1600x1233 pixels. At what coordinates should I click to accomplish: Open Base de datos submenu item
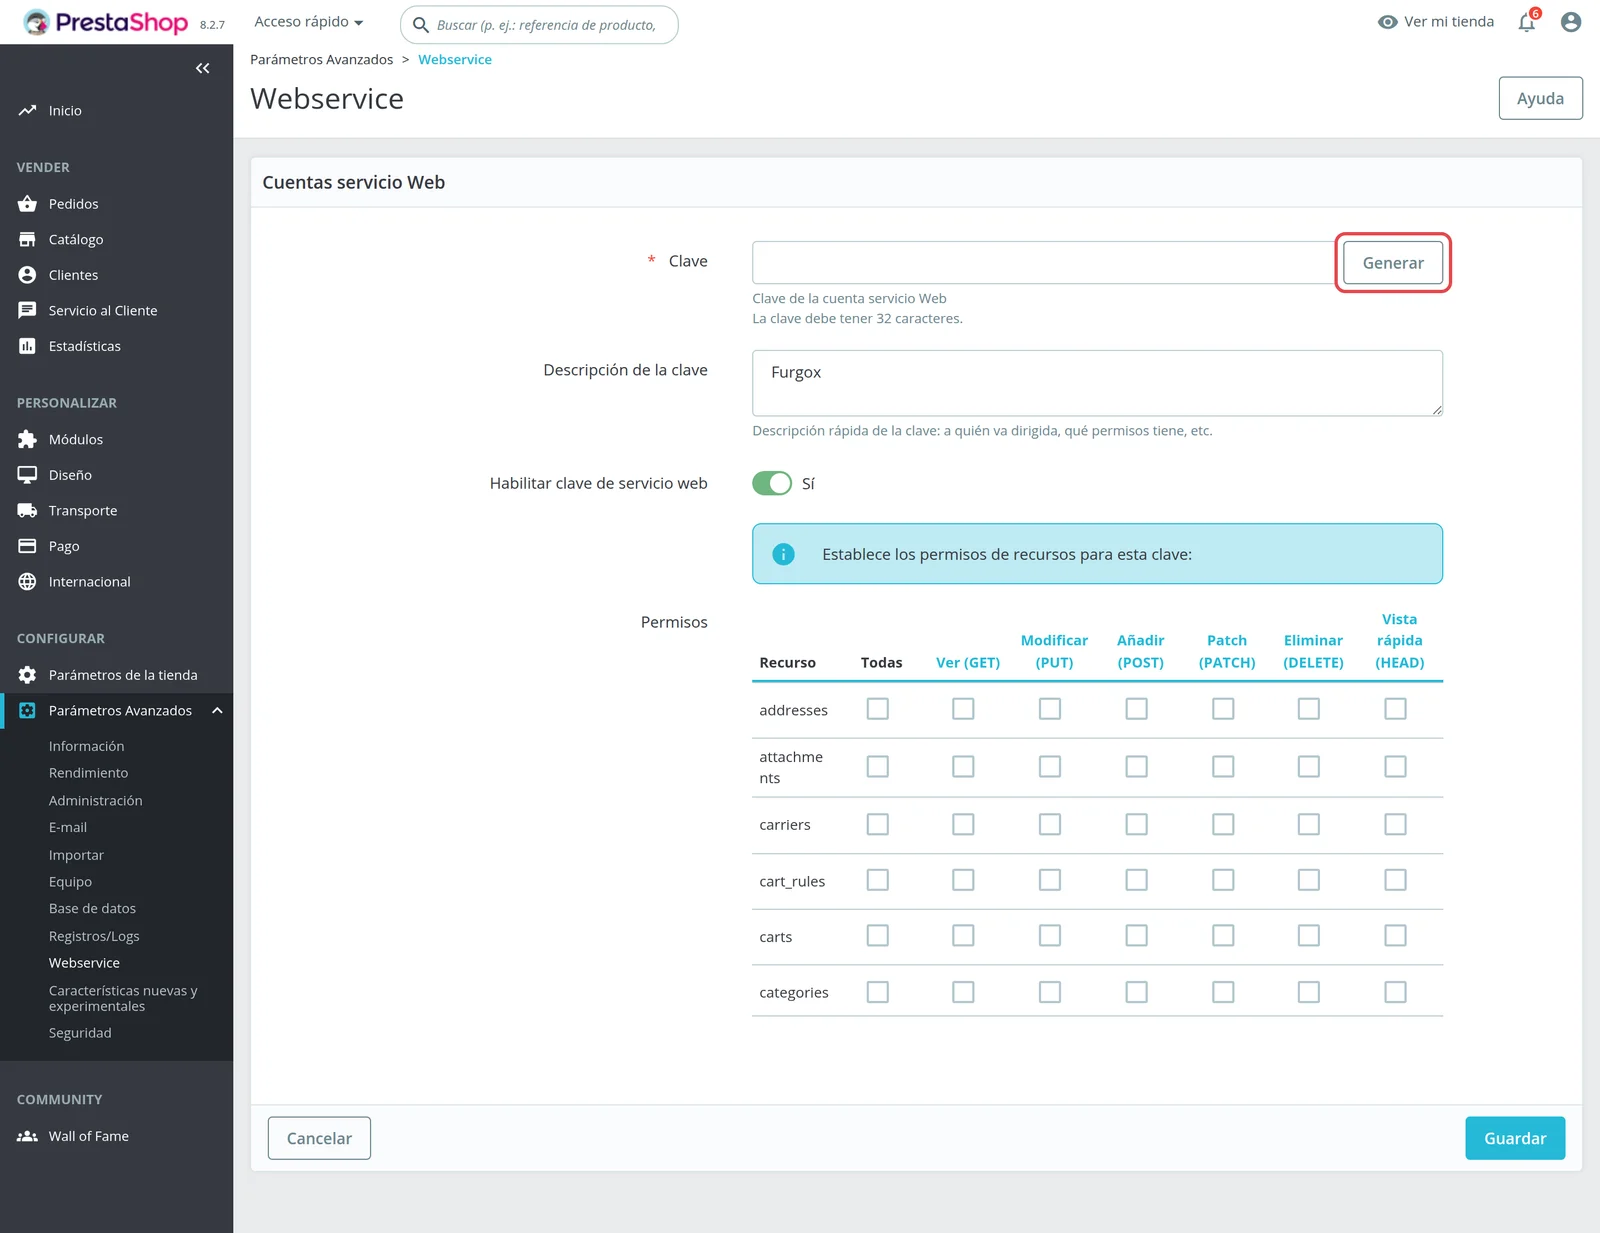point(93,908)
